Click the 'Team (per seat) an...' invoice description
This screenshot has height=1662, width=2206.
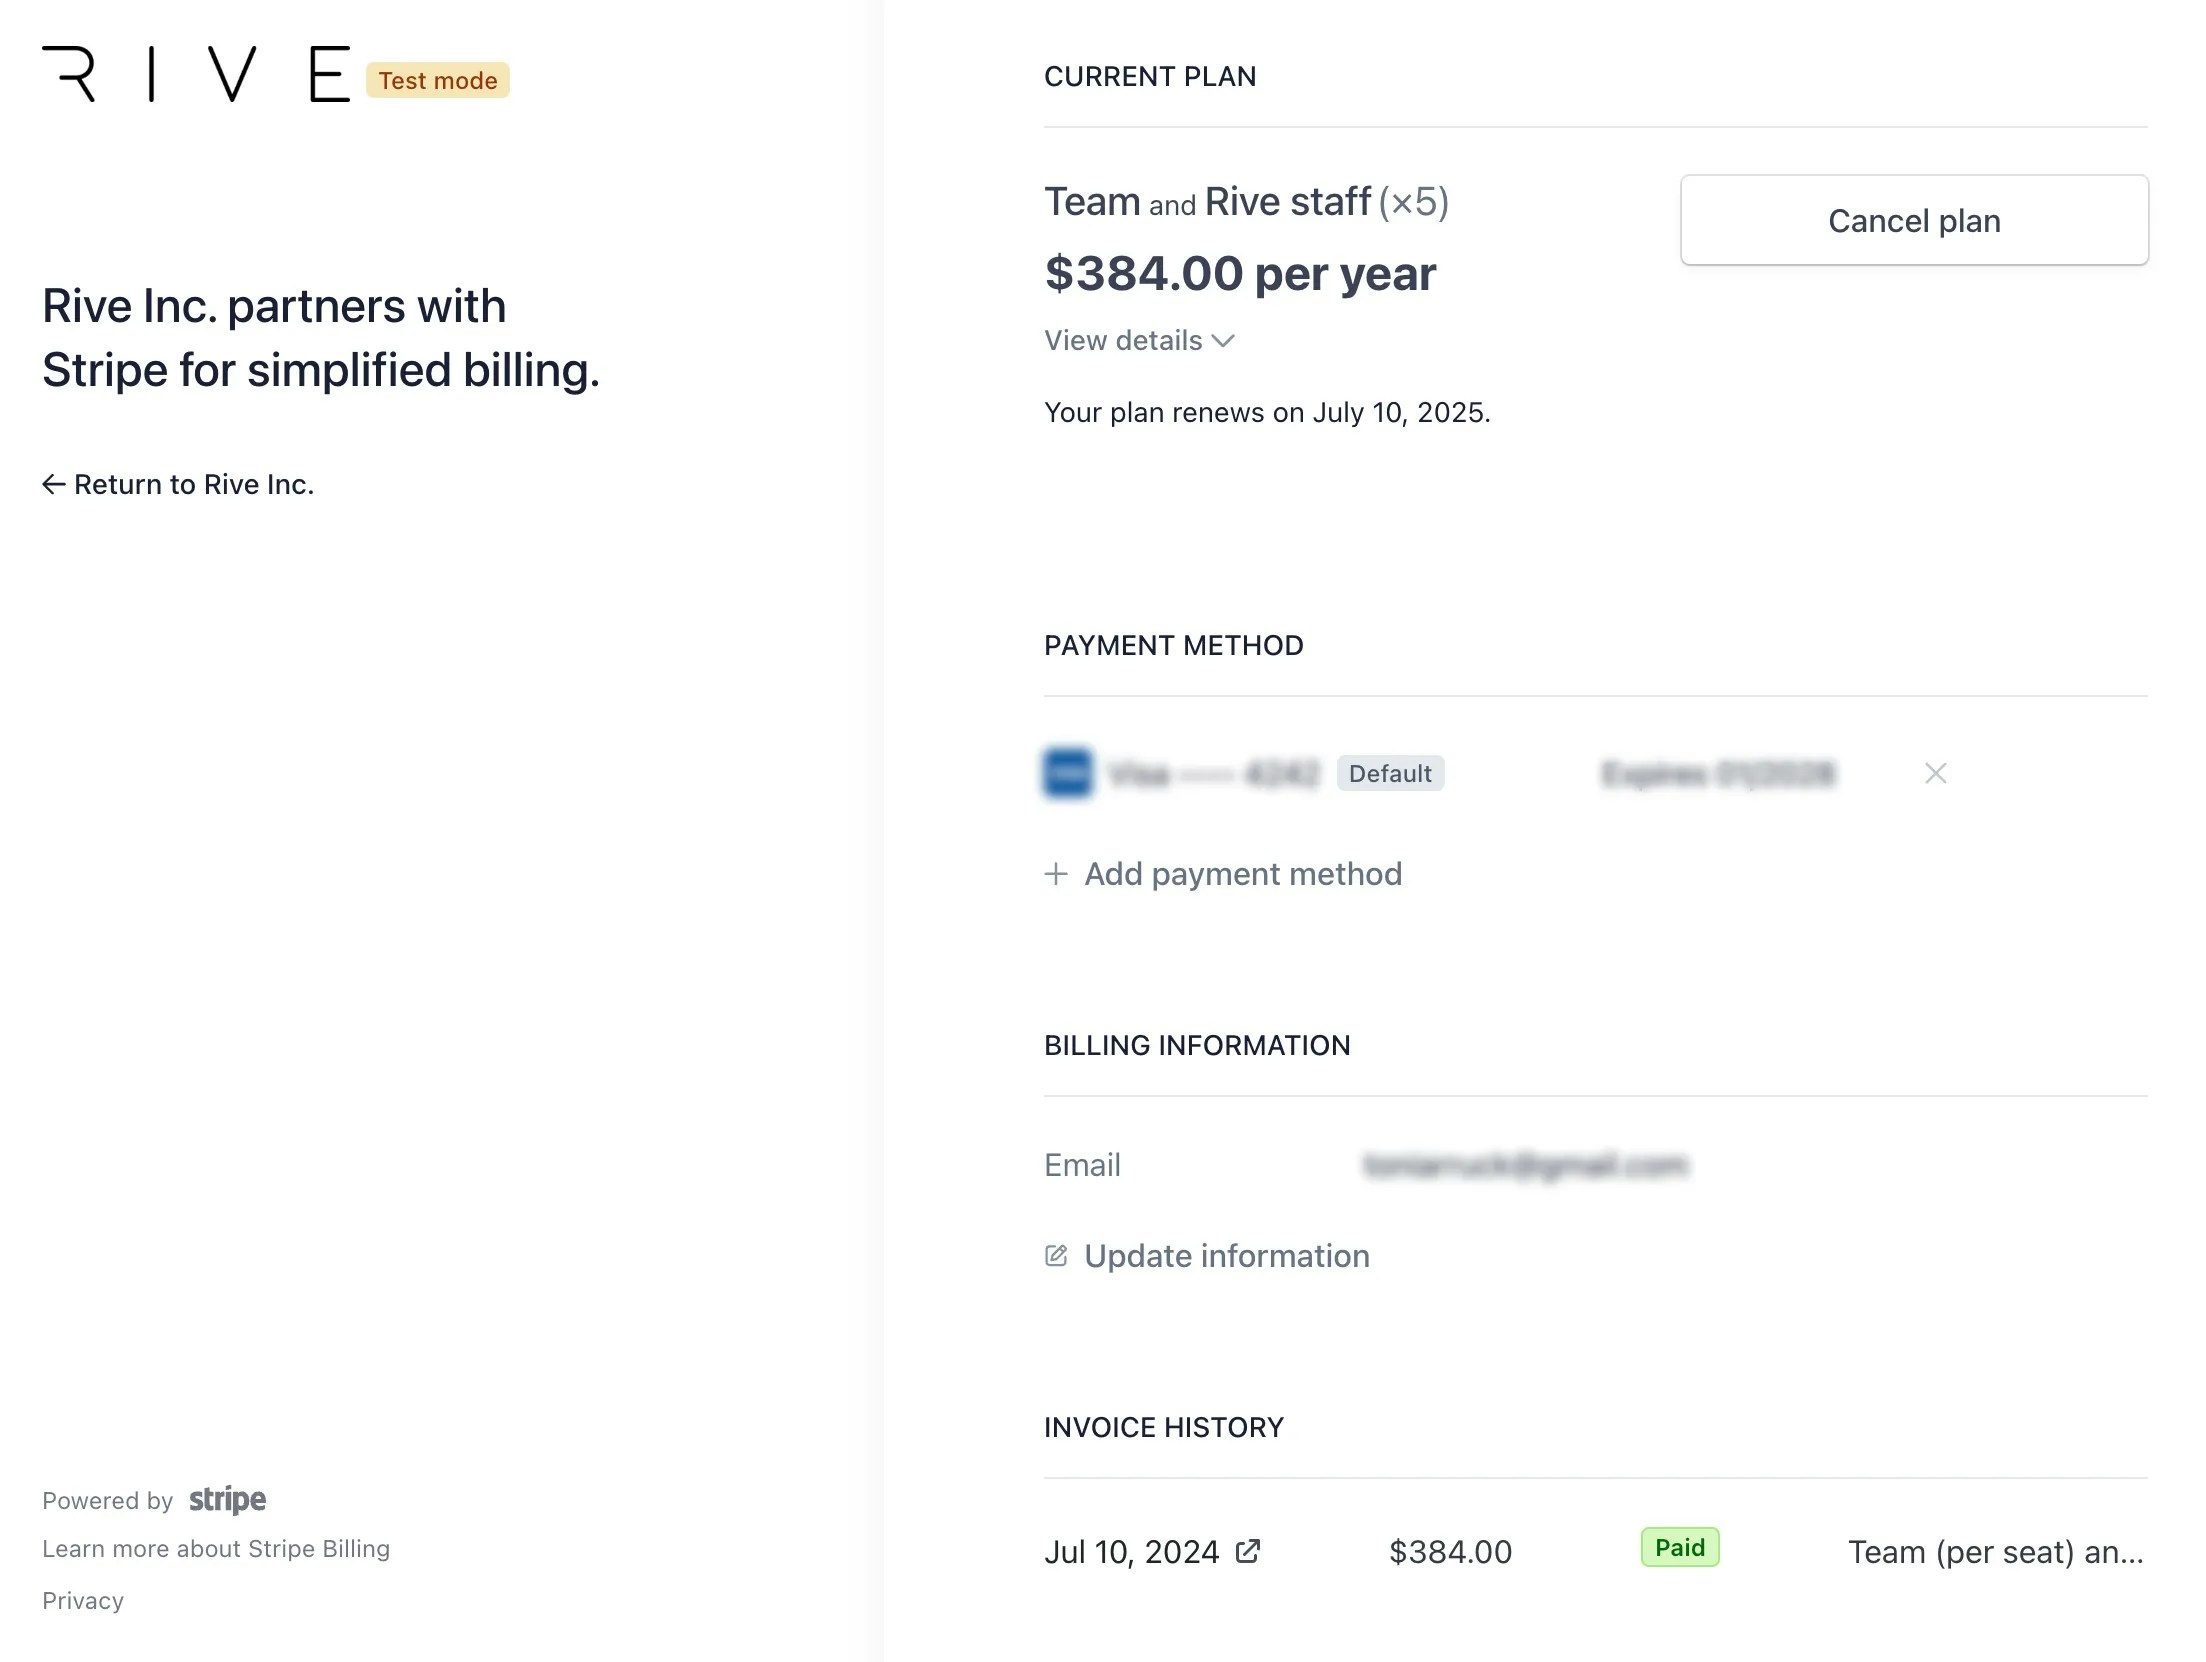click(1996, 1552)
